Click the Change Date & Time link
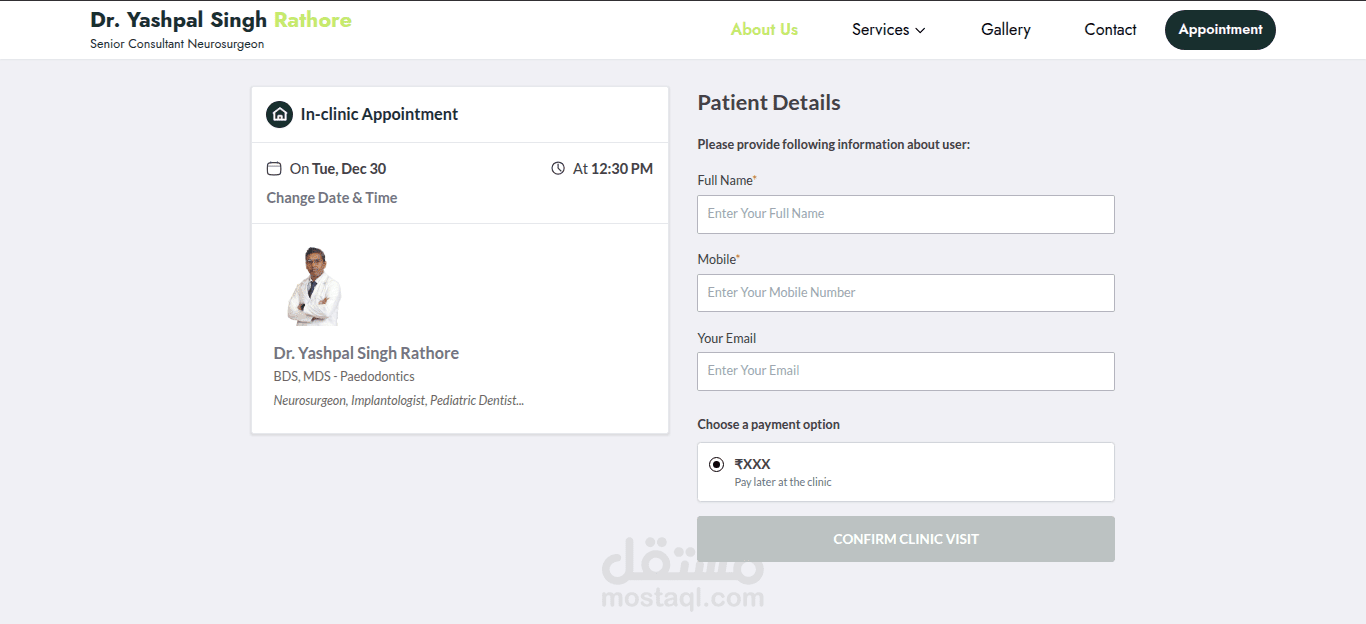 click(x=332, y=198)
